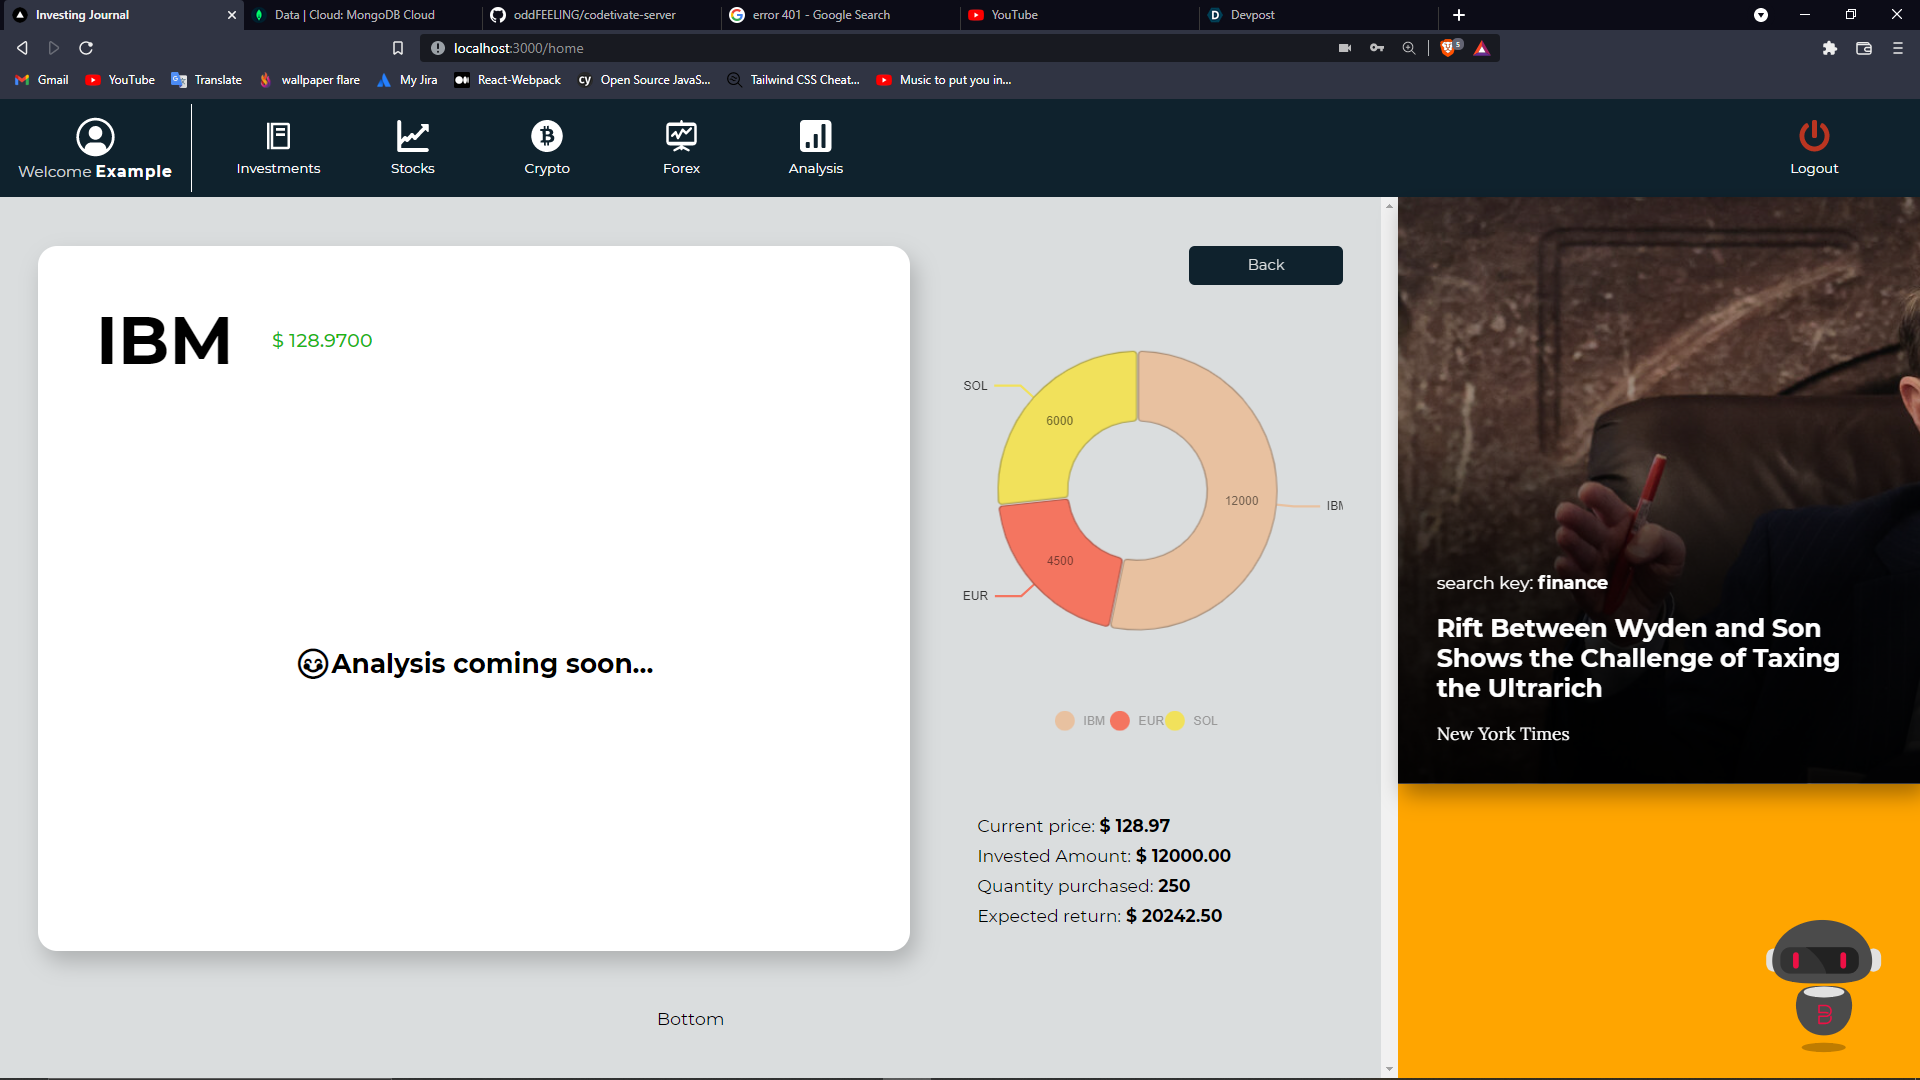
Task: Click the Forex presentation icon
Action: pyautogui.click(x=681, y=136)
